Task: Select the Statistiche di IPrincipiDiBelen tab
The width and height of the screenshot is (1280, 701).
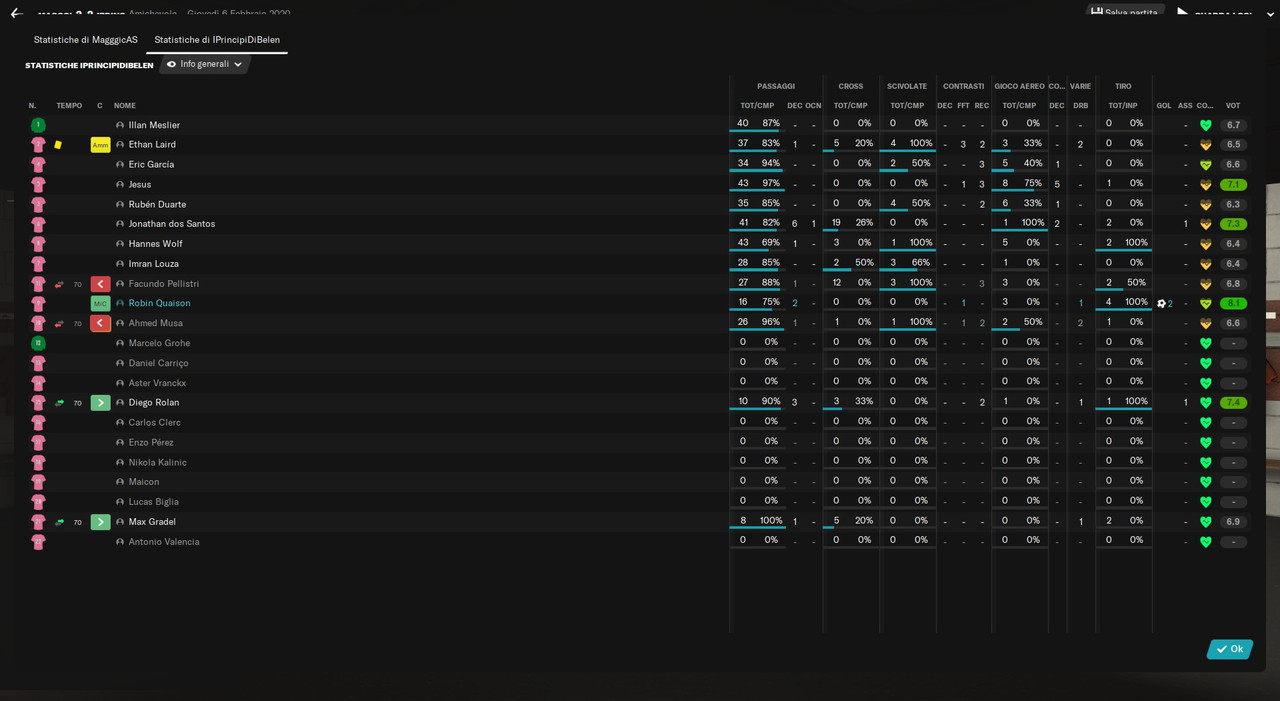Action: [x=217, y=40]
